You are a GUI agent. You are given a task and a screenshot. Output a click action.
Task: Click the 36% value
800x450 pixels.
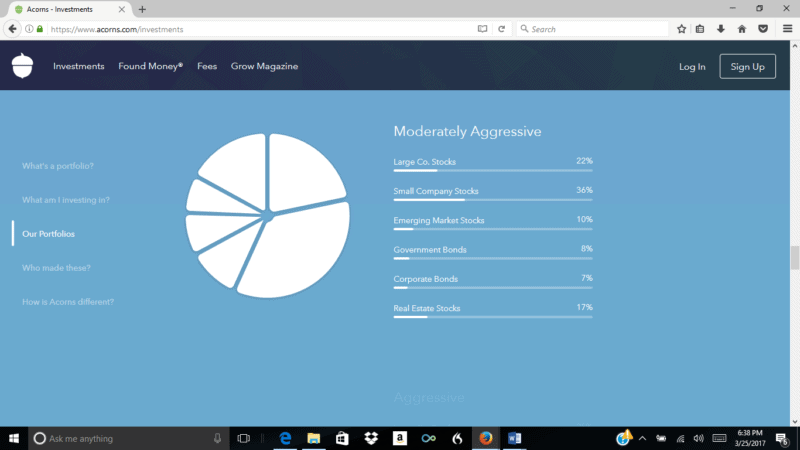tap(584, 190)
